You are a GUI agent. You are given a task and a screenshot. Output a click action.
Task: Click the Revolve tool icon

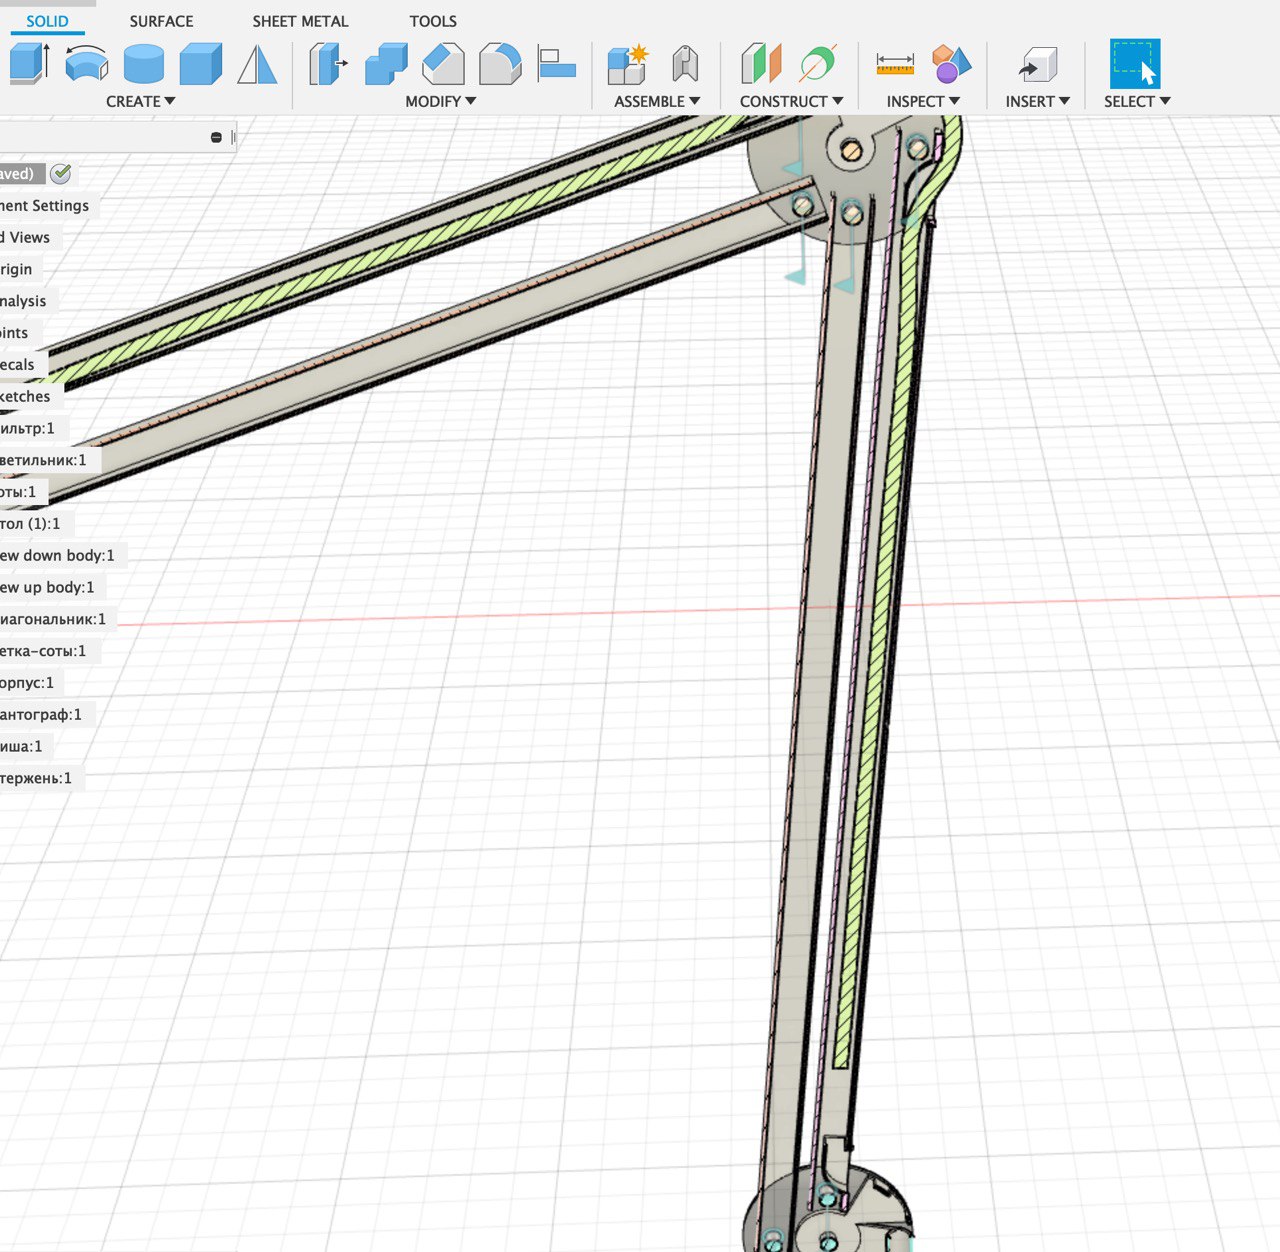pos(87,63)
